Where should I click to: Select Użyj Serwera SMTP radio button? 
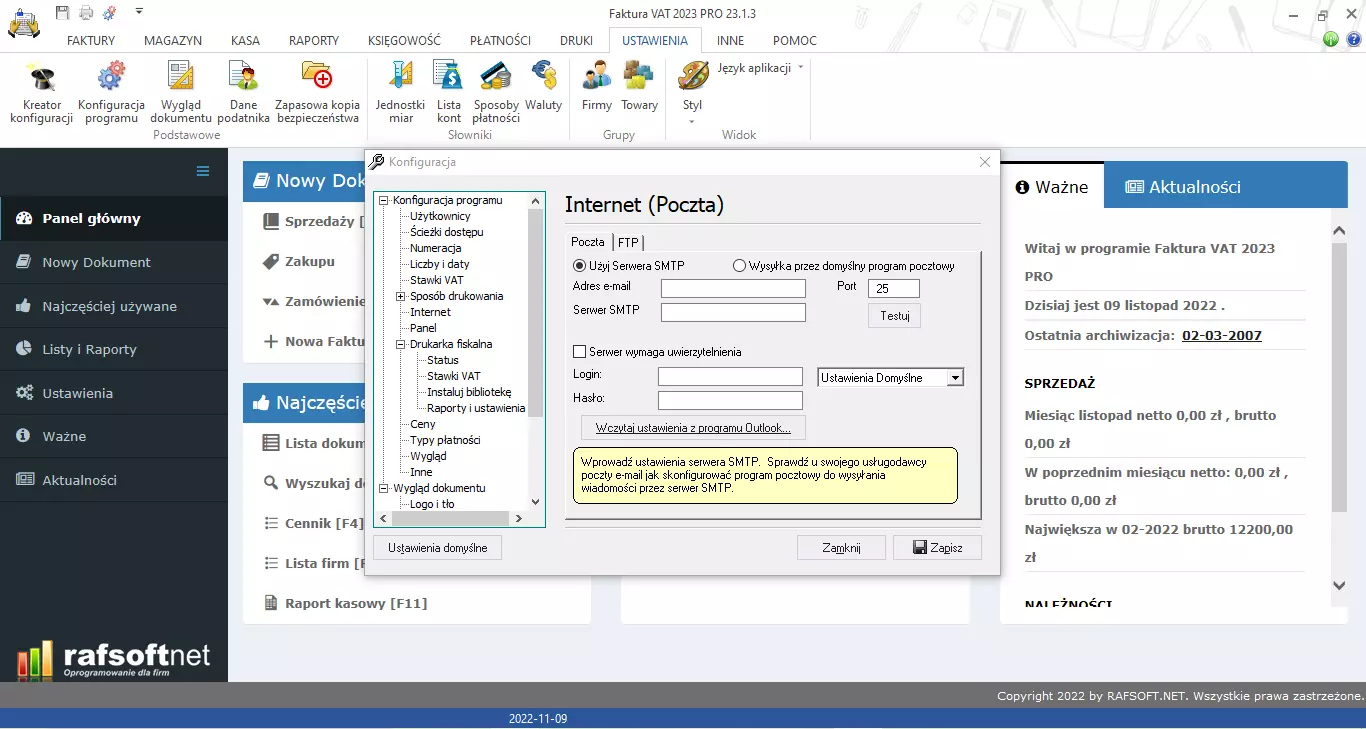(x=579, y=266)
